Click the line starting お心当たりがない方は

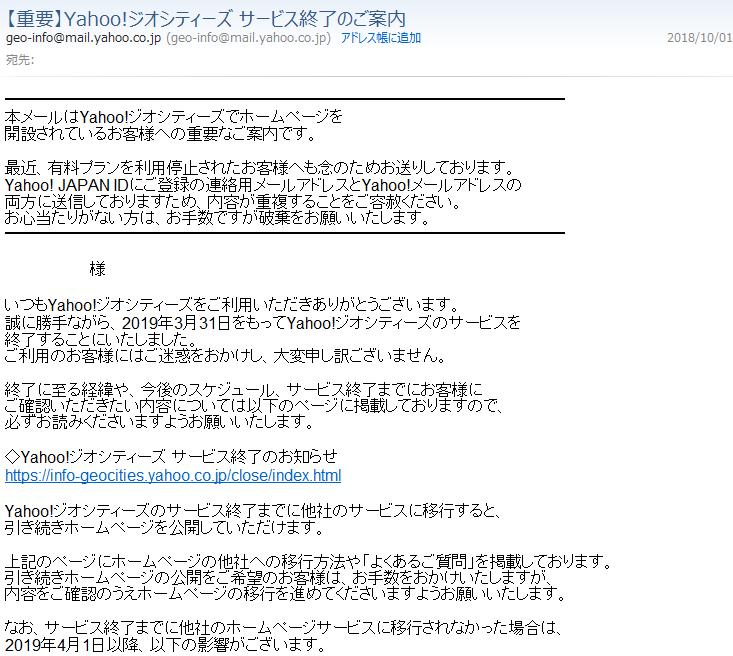pos(217,218)
